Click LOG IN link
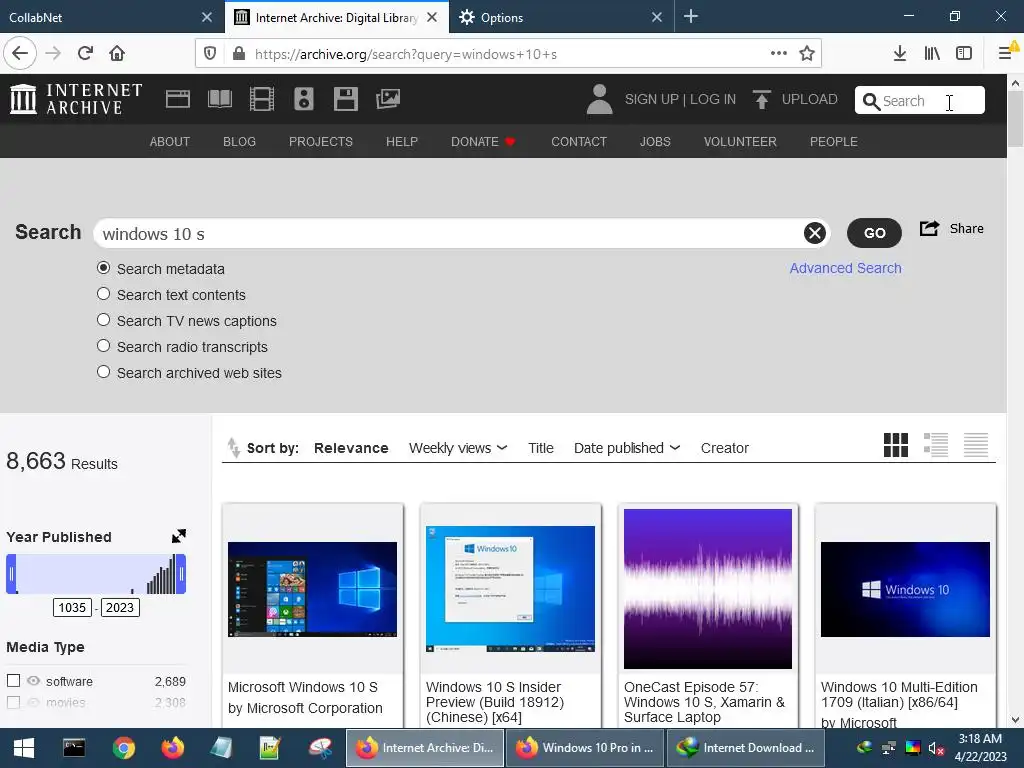The width and height of the screenshot is (1024, 768). click(x=712, y=99)
